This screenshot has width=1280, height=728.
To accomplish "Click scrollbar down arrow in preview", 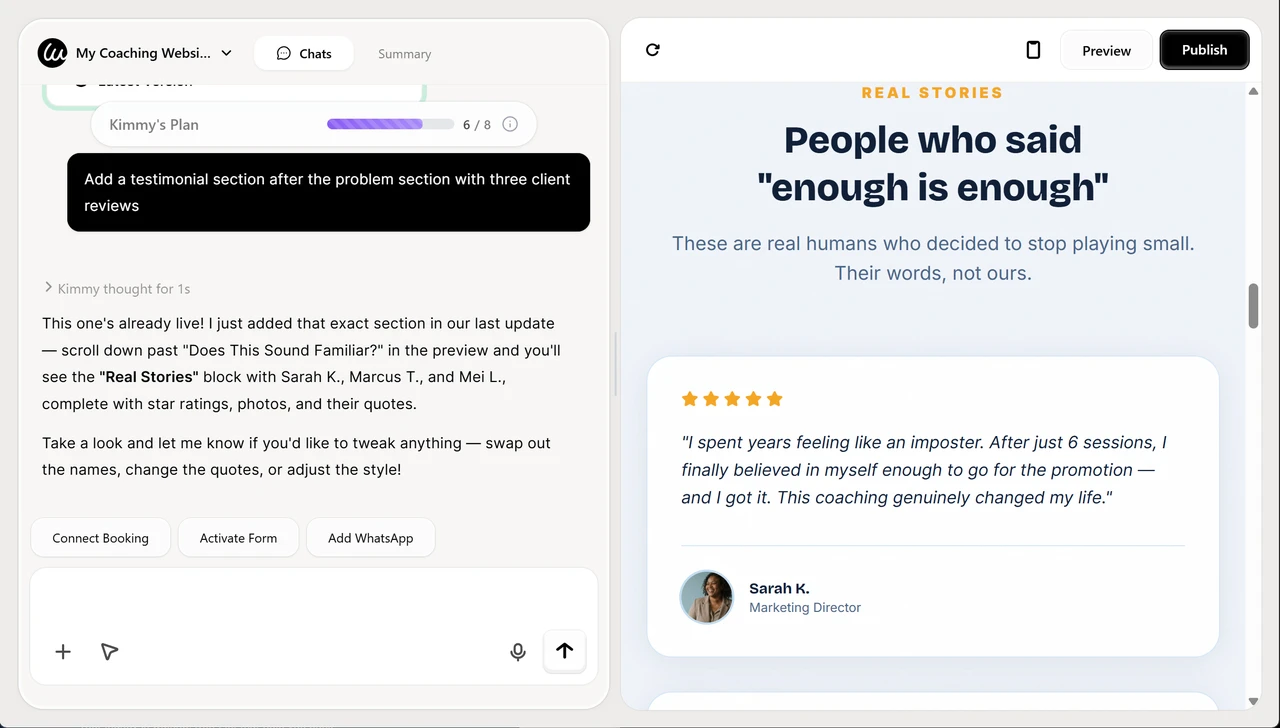I will click(x=1253, y=701).
